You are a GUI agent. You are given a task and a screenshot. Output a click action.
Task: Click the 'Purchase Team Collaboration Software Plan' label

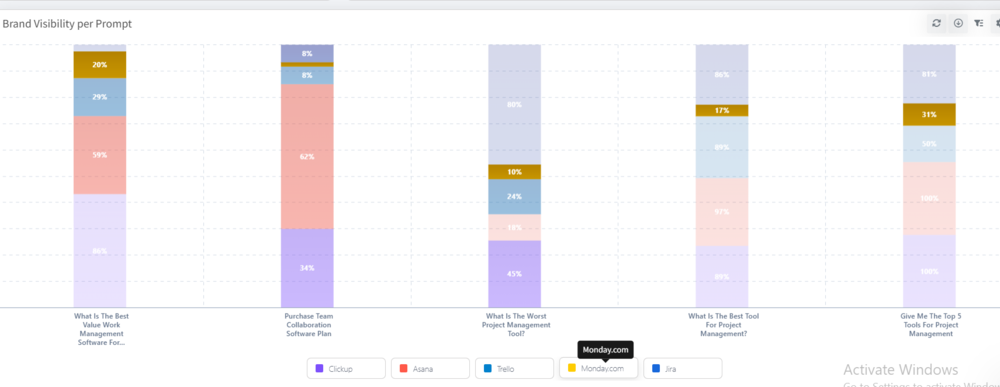[x=307, y=325]
